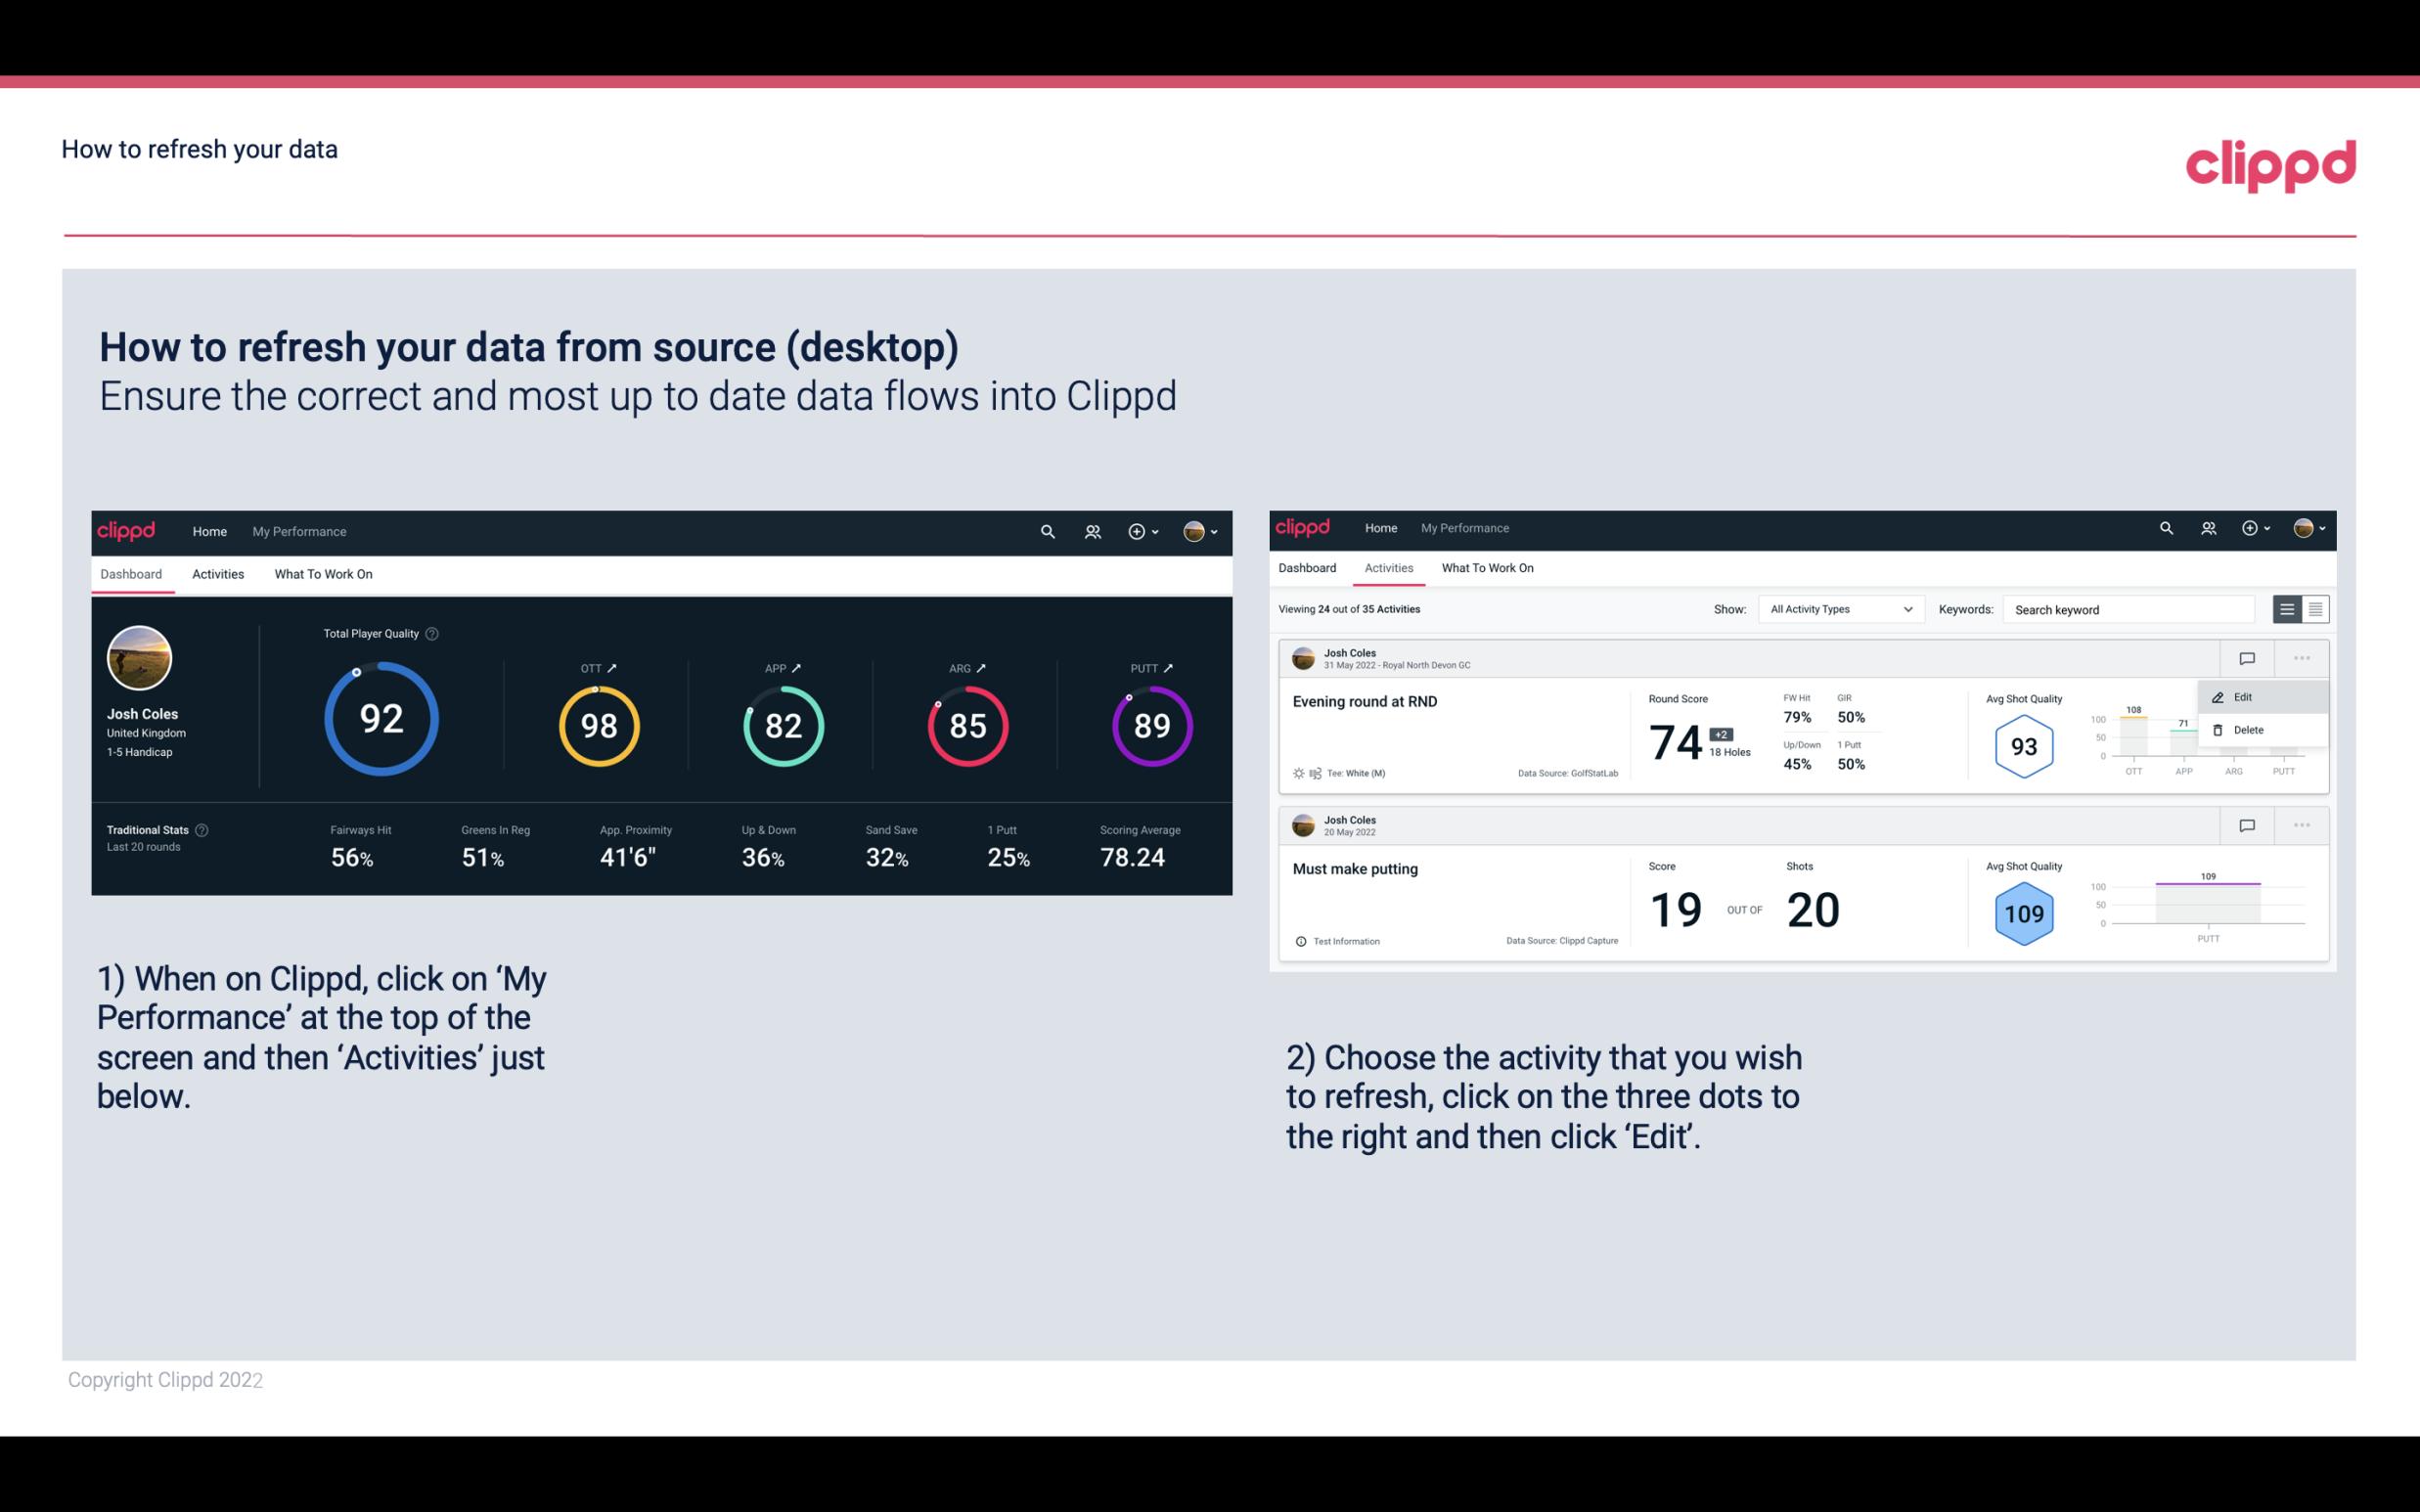Click the My Performance nav menu item
2420x1512 pixels.
click(298, 529)
